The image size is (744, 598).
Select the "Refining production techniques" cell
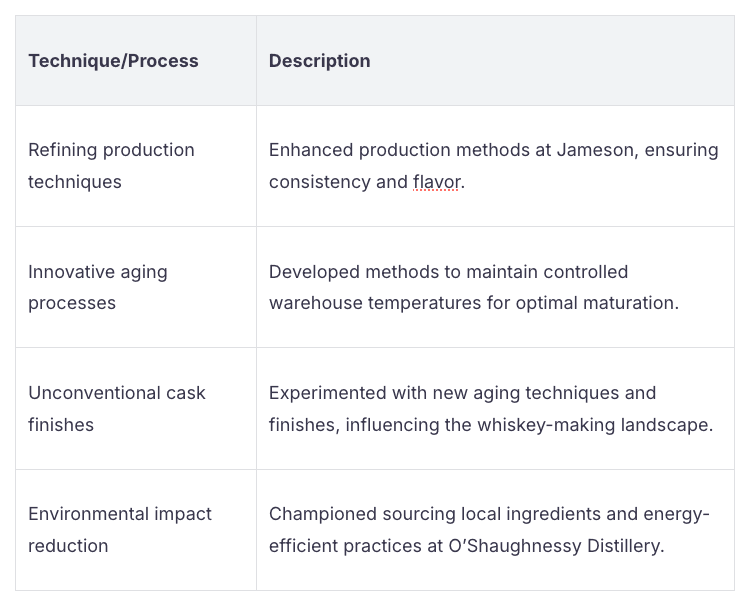(111, 166)
